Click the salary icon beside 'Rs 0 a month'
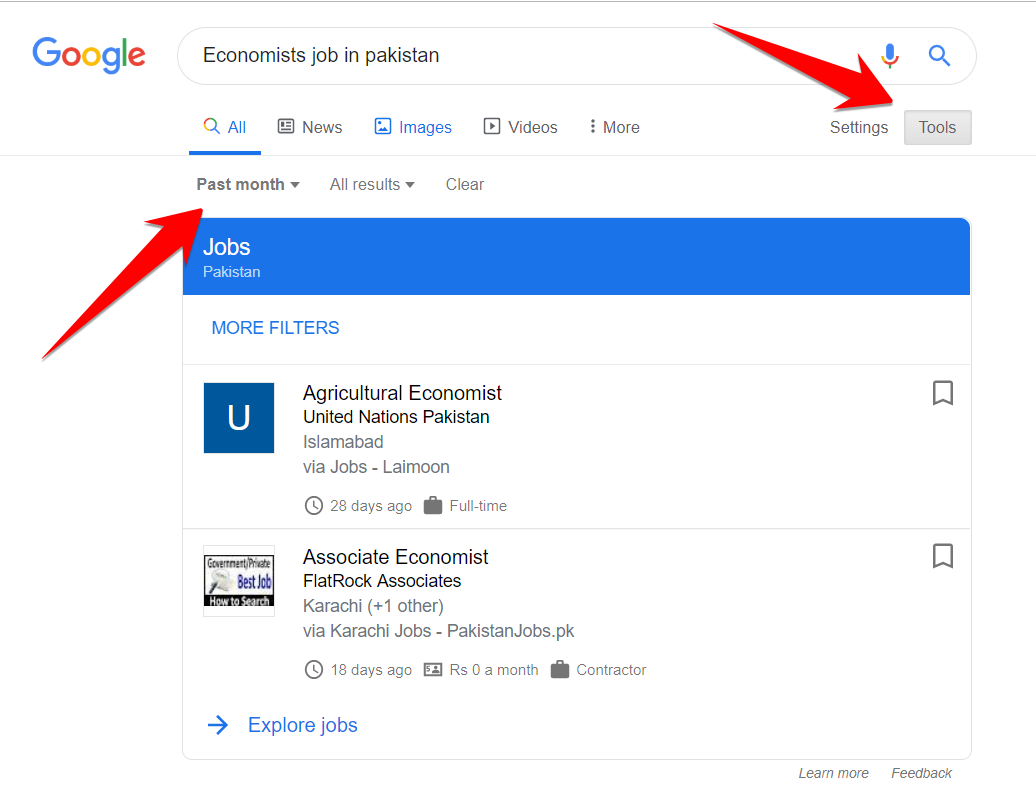This screenshot has height=797, width=1036. [x=433, y=669]
